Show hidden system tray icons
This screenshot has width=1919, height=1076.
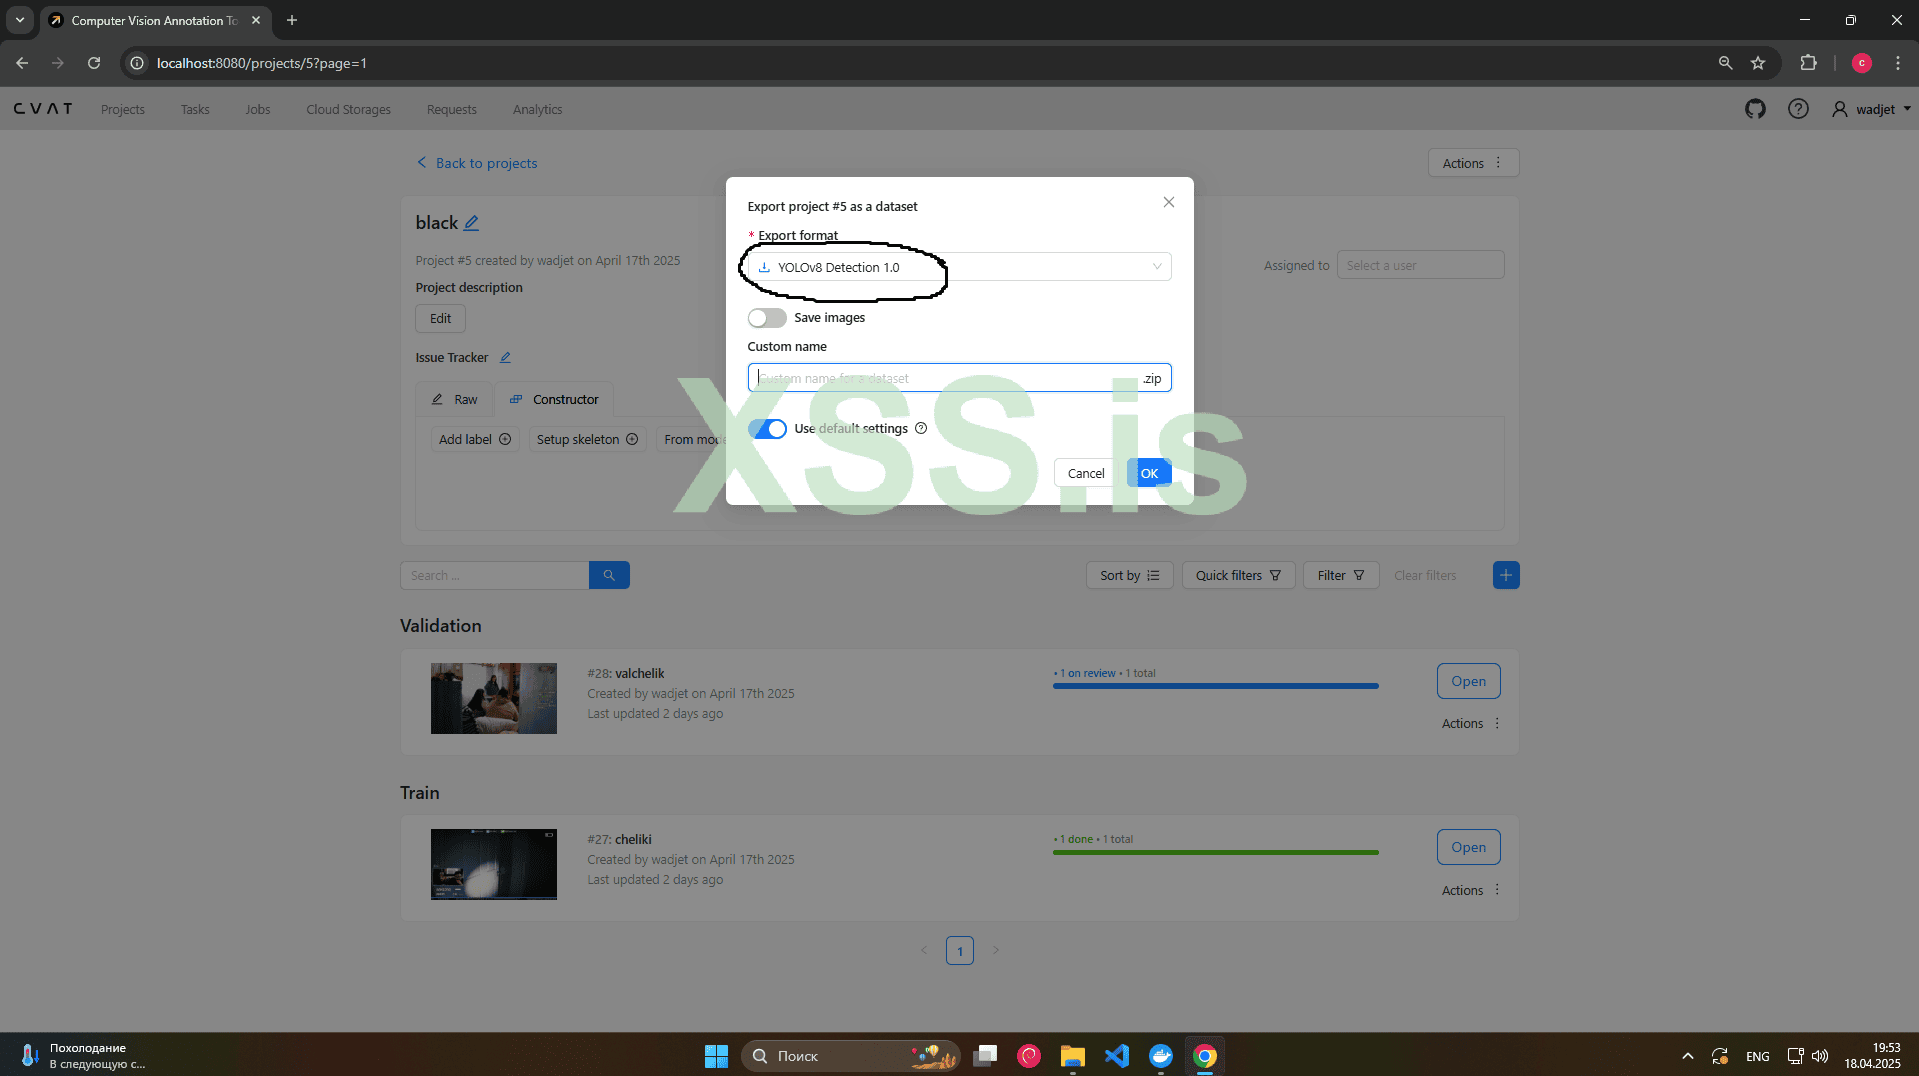click(x=1688, y=1056)
